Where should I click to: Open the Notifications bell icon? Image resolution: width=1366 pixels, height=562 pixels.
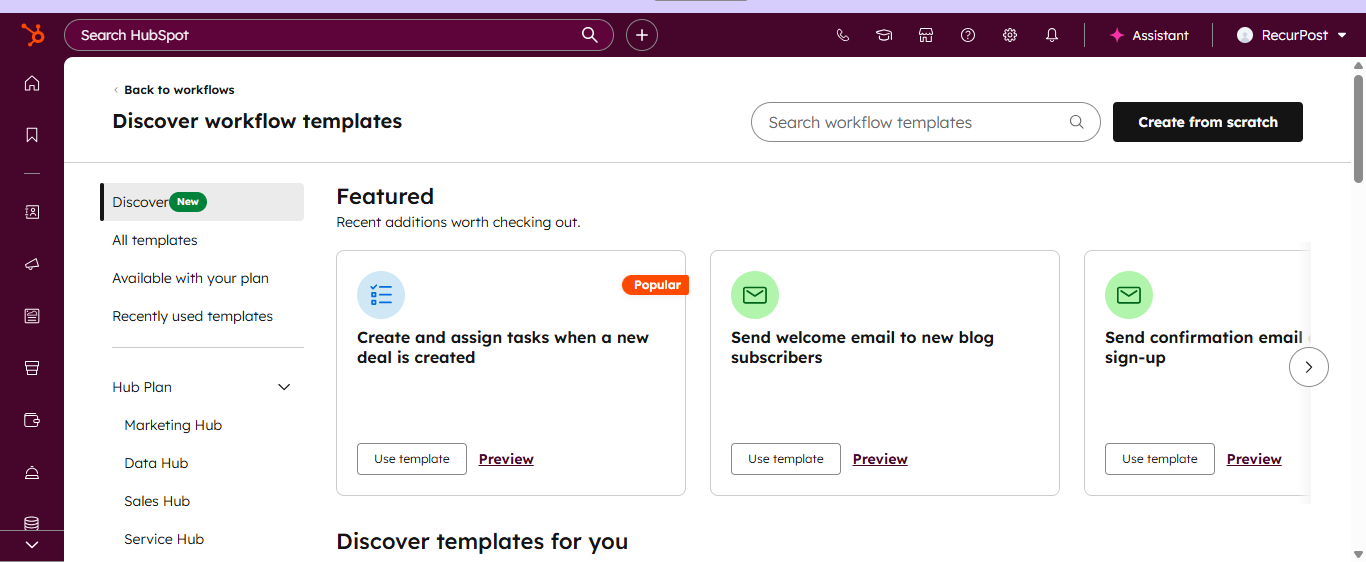[x=1052, y=35]
